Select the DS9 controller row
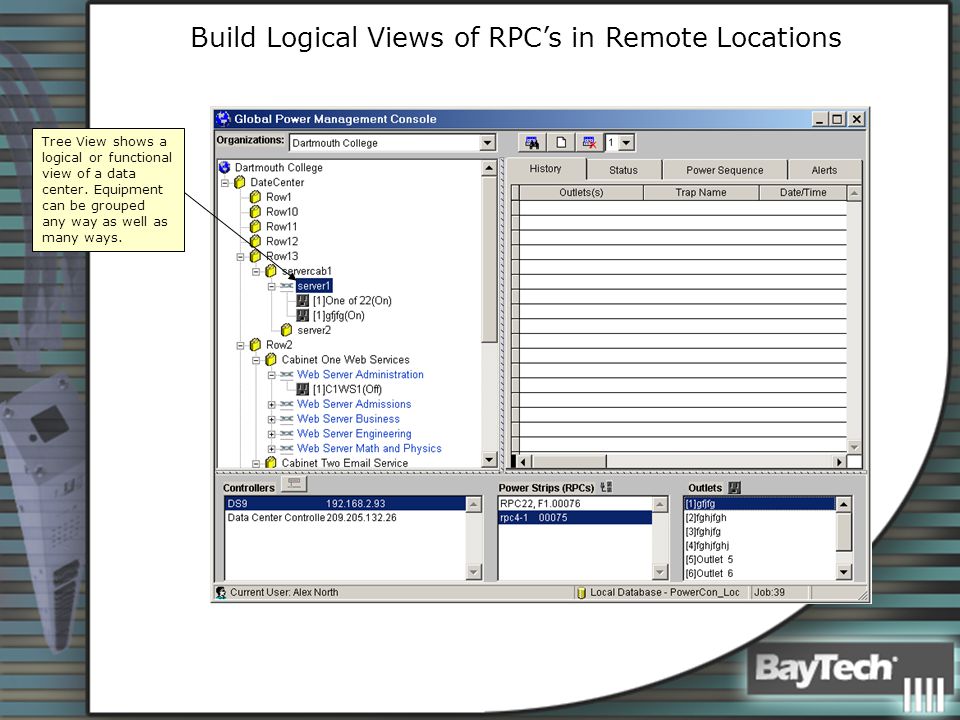The width and height of the screenshot is (960, 720). click(x=345, y=503)
